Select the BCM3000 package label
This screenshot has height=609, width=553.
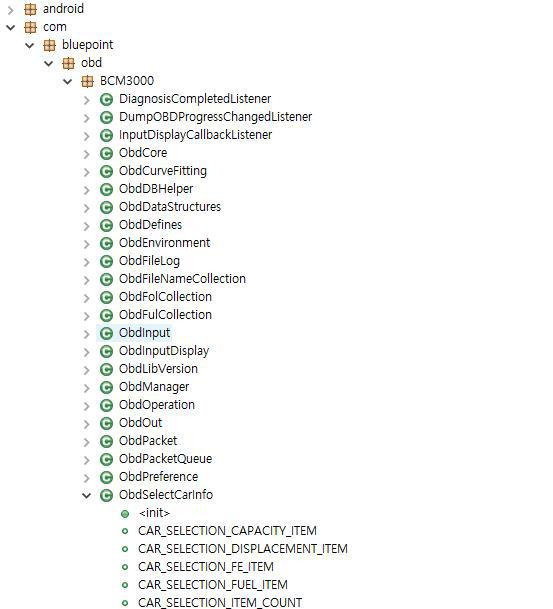(127, 81)
